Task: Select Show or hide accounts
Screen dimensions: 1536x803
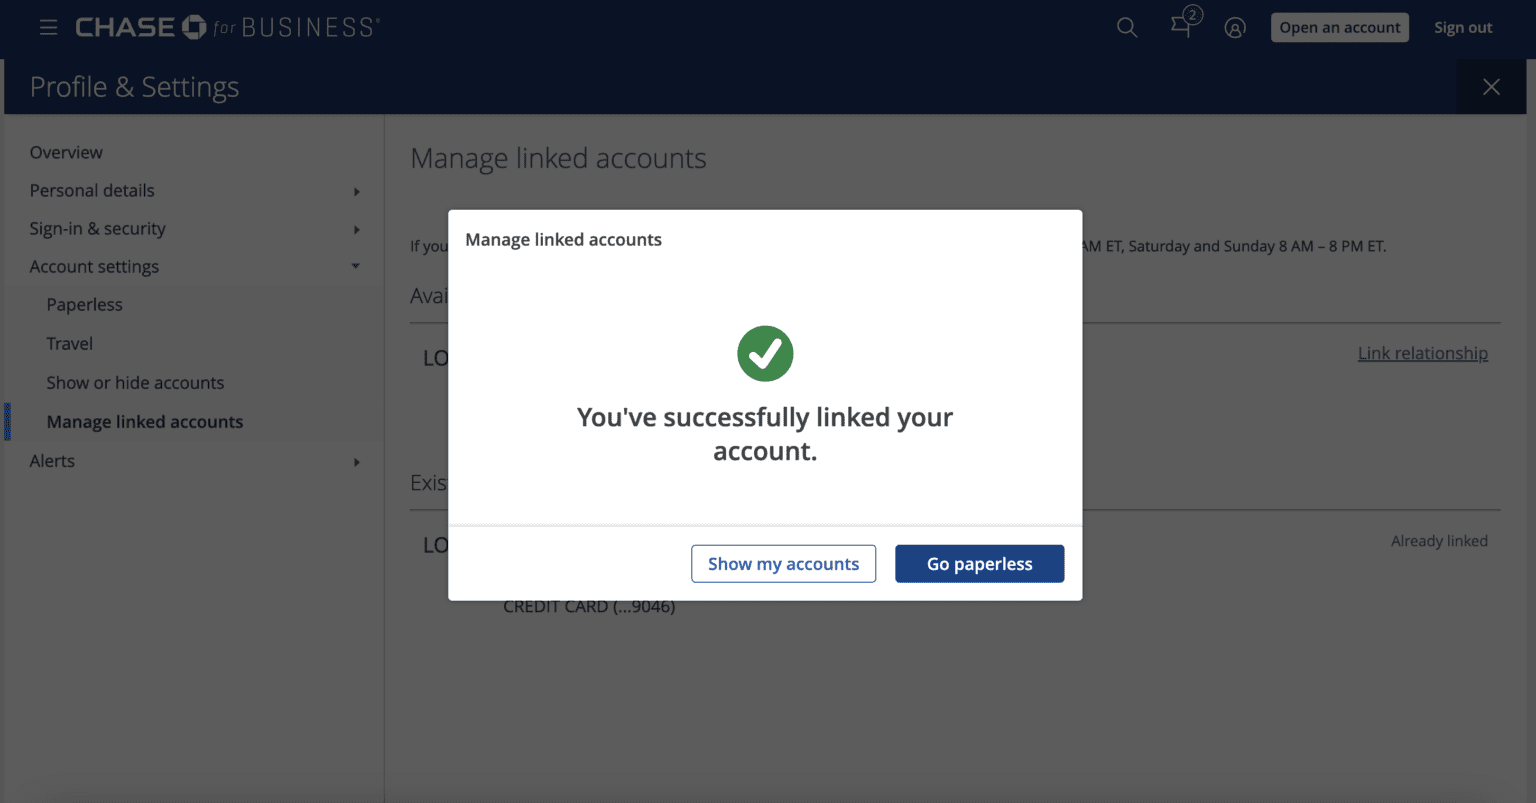Action: click(x=135, y=382)
